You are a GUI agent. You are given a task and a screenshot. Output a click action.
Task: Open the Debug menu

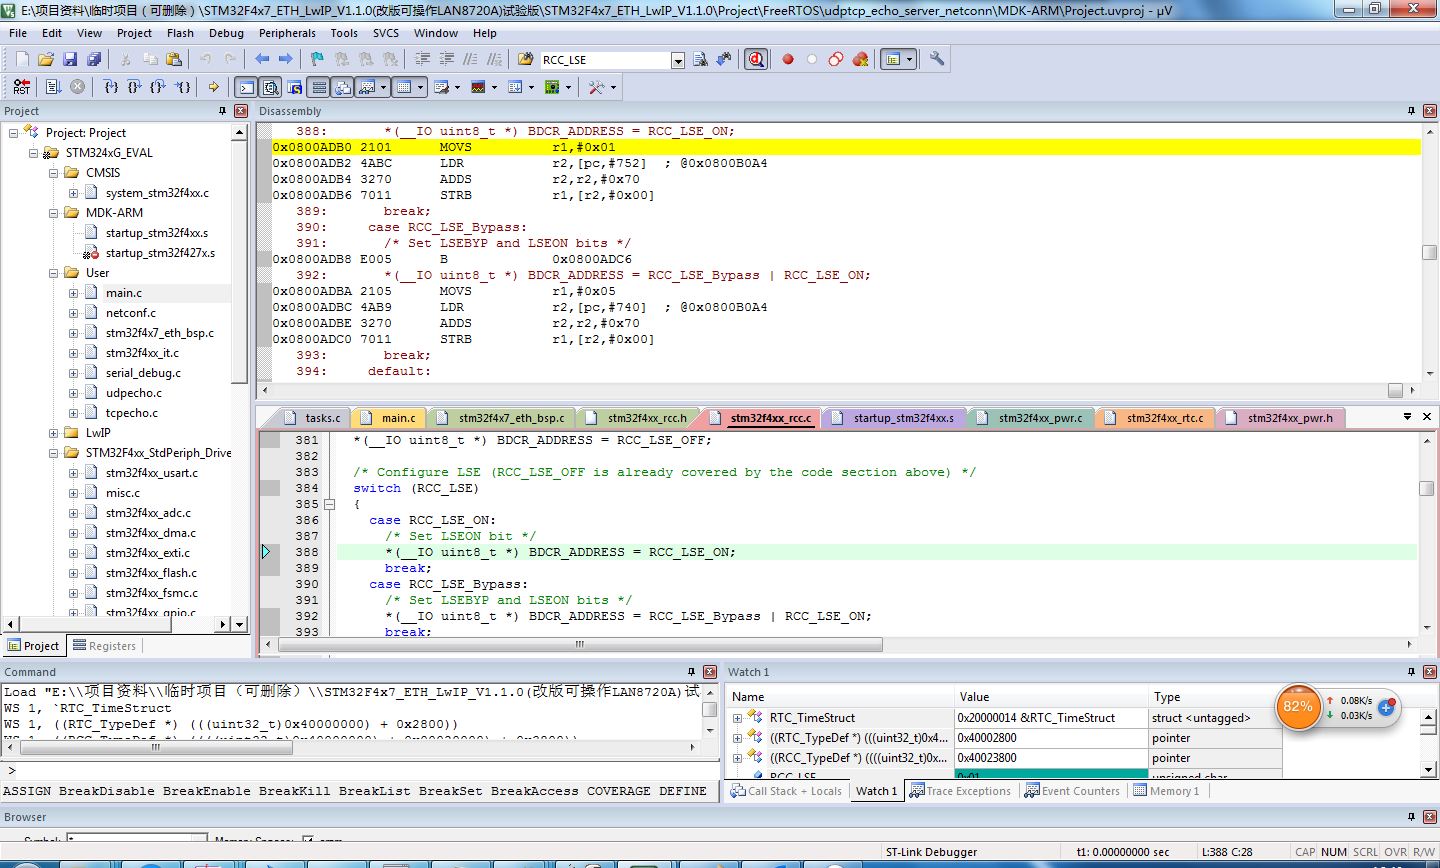pos(226,33)
